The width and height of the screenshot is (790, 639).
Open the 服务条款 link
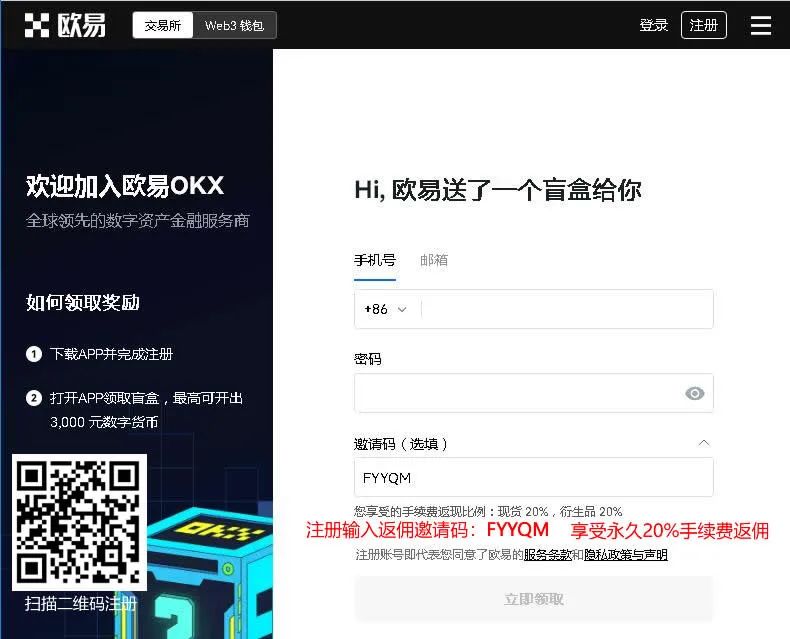[x=548, y=555]
